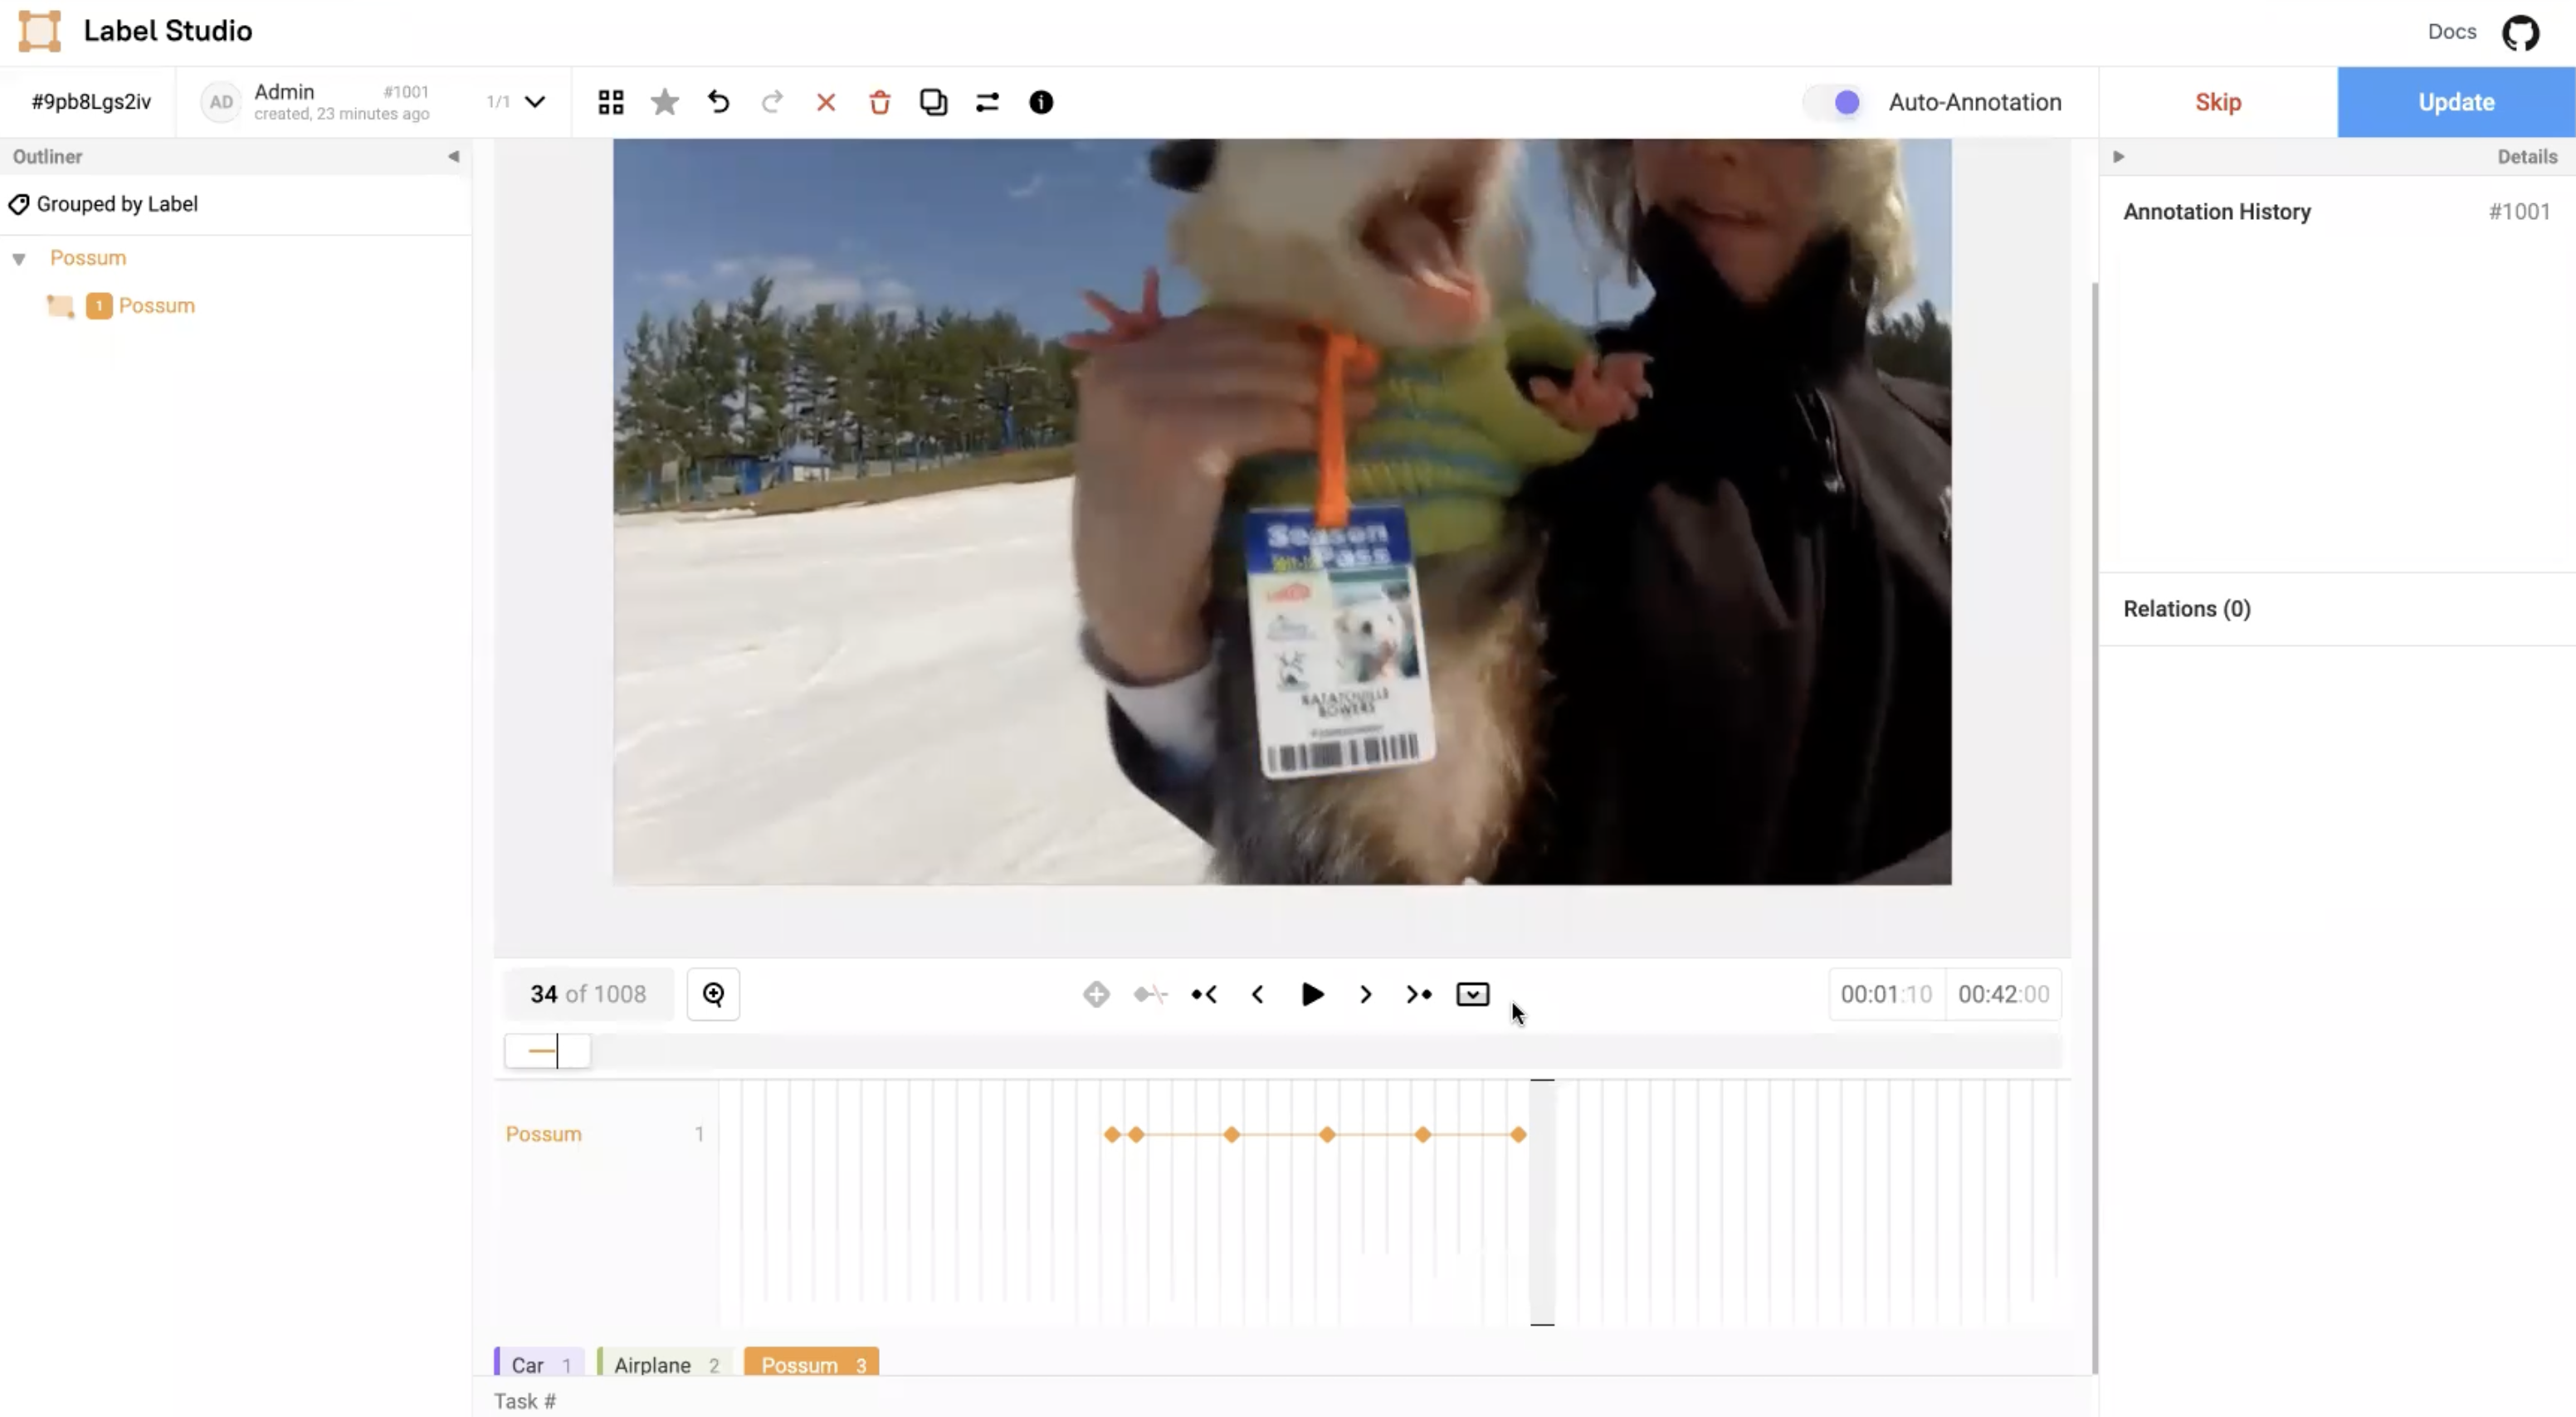Screen dimensions: 2576x1417
Task: Click the video seek bar handle
Action: [x=547, y=1051]
